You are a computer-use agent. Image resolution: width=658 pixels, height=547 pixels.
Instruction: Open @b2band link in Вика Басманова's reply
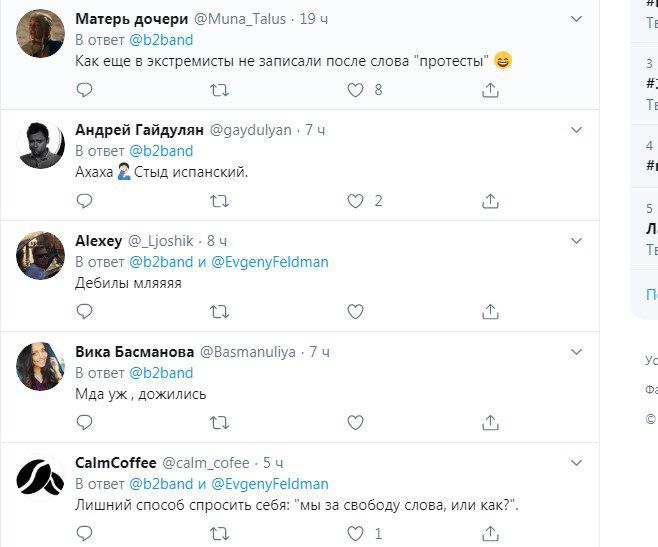click(161, 373)
